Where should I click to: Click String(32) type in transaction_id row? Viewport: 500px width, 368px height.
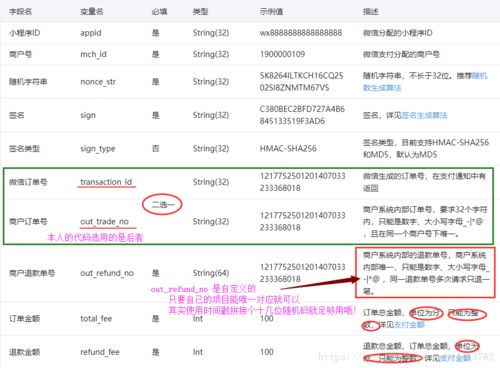click(x=211, y=182)
